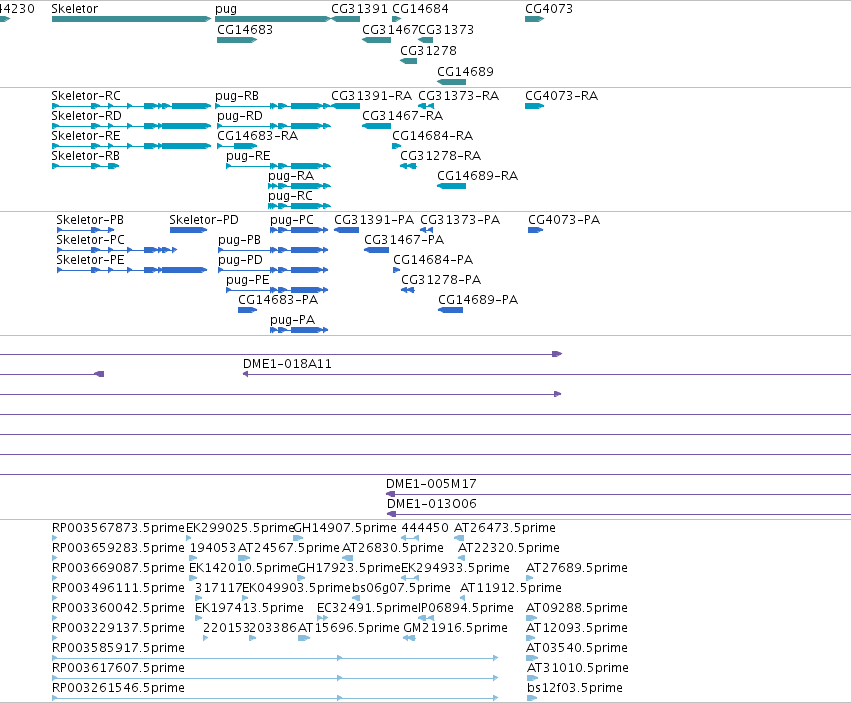
Task: Select protein CG4073-PA
Action: 564,220
